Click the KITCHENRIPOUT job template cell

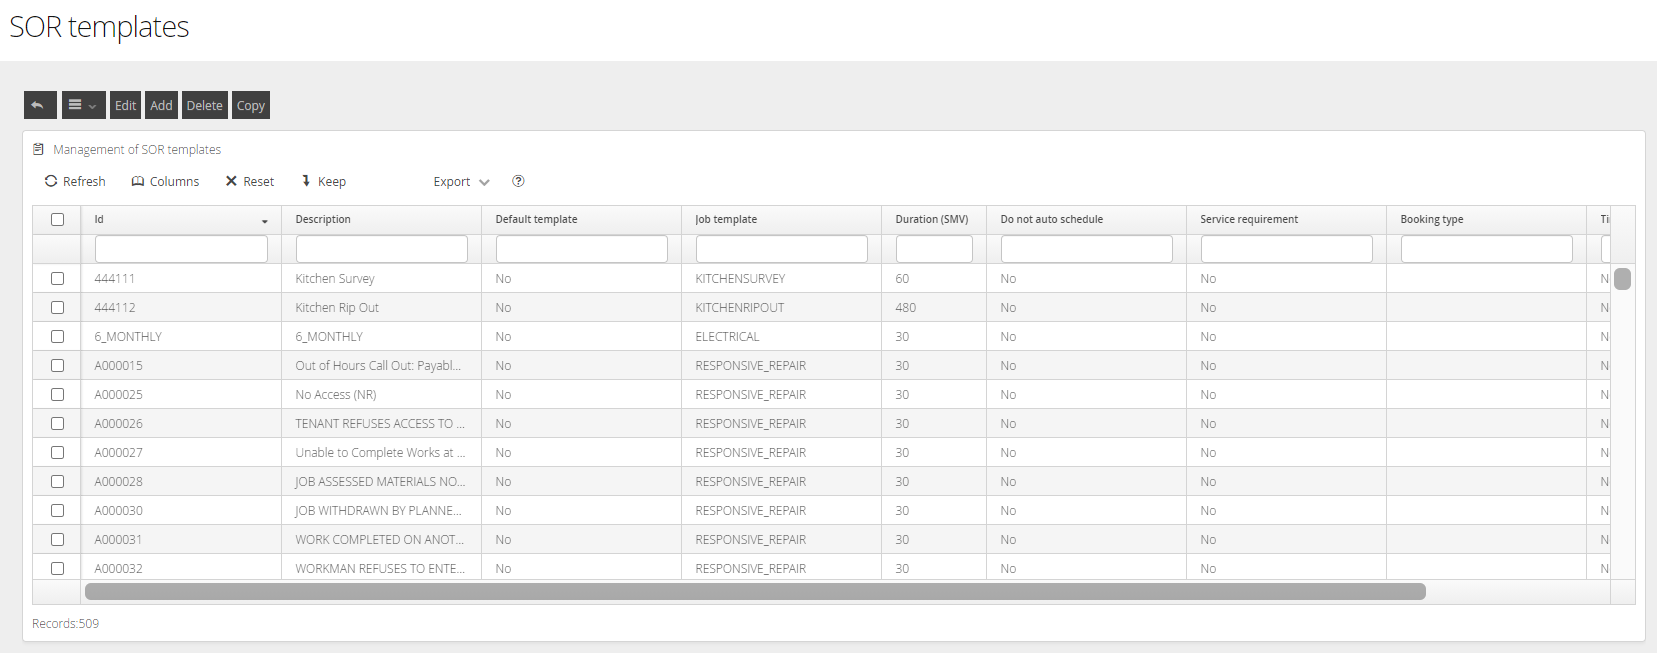click(x=781, y=307)
